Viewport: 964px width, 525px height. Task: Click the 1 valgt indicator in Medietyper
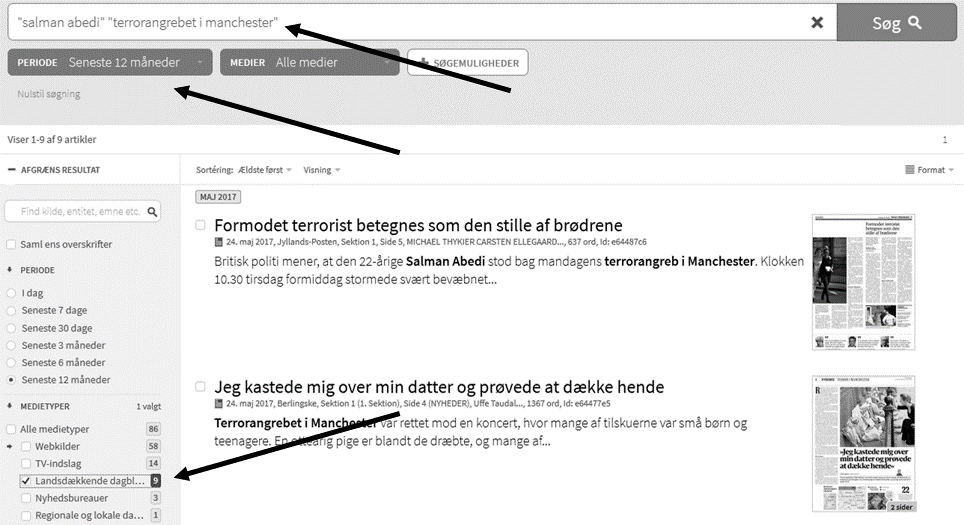pos(149,406)
